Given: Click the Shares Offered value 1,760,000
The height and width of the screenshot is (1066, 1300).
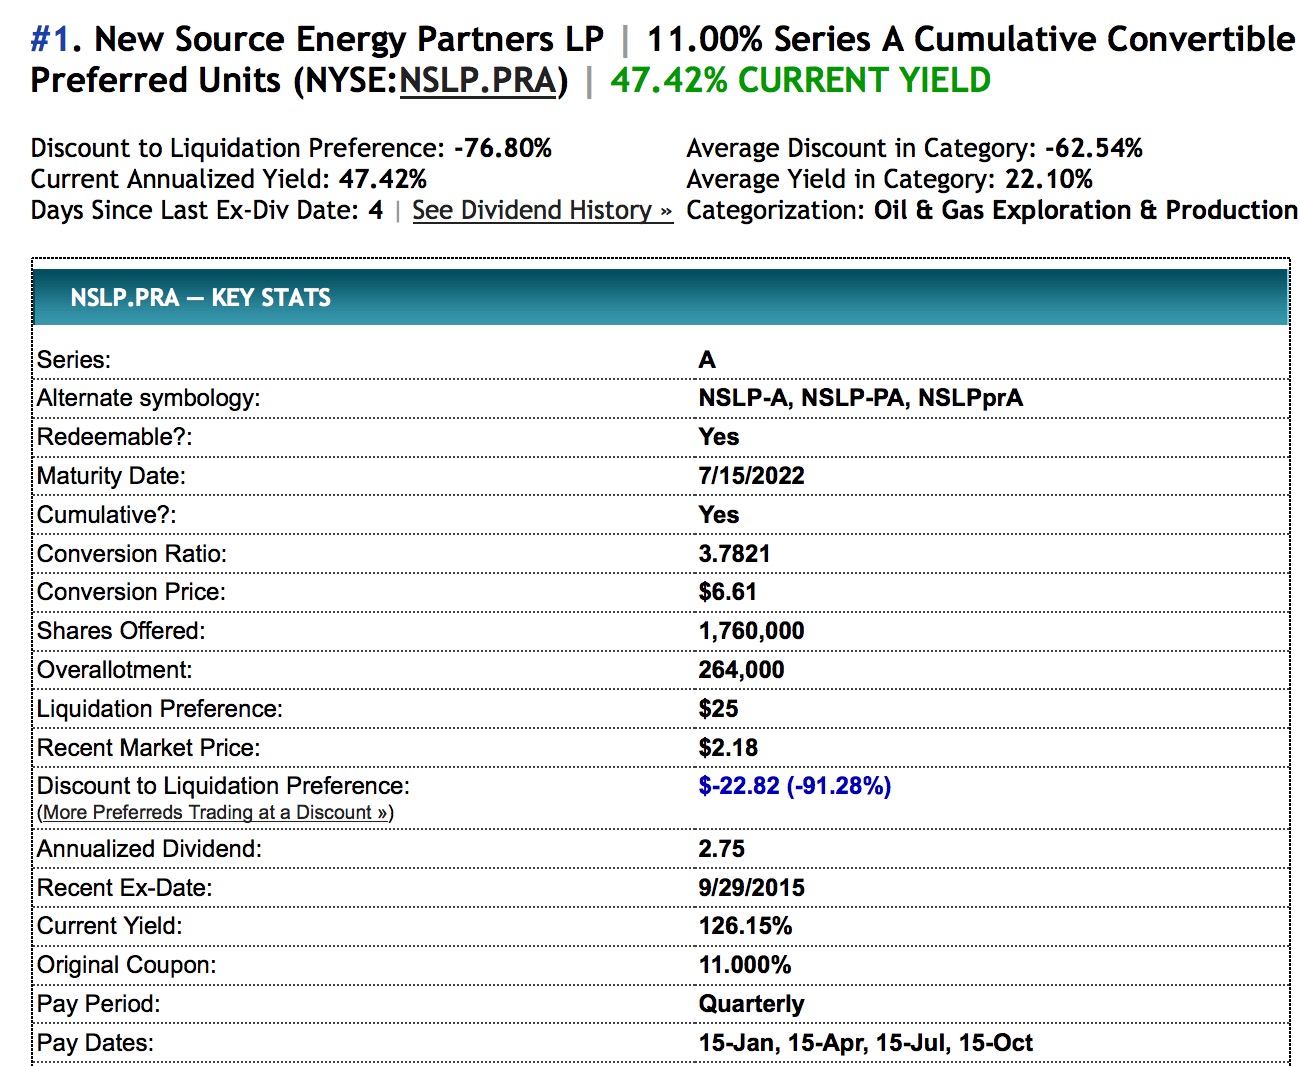Looking at the screenshot, I should [x=751, y=631].
